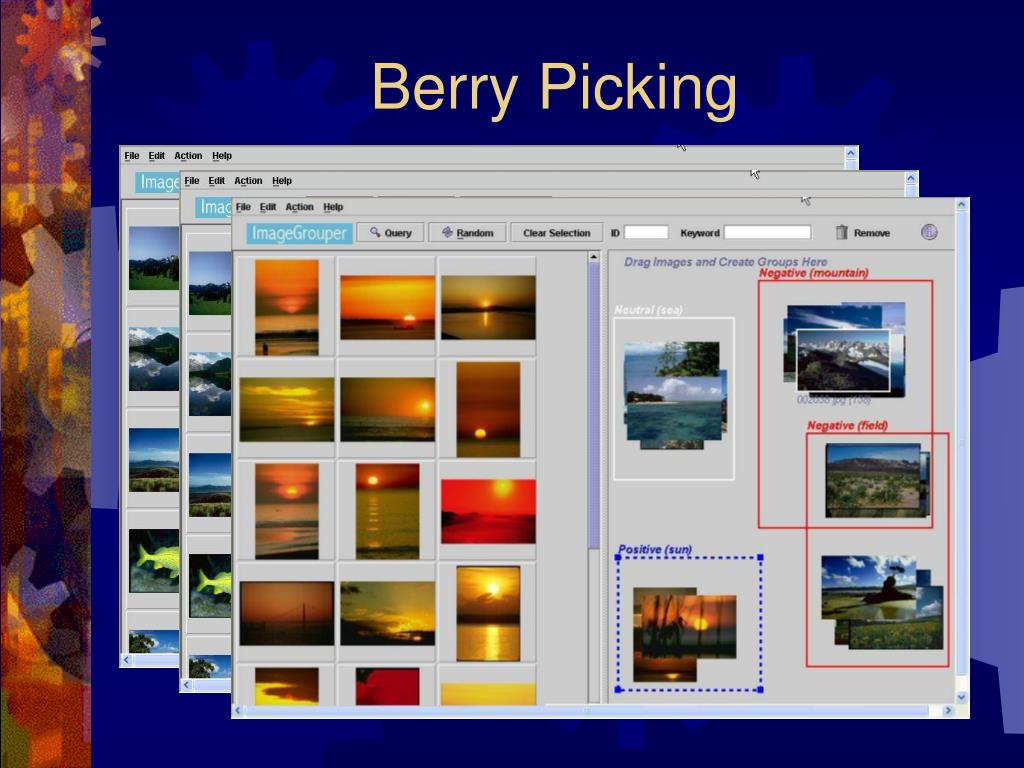
Task: Click 'Drag Images and Create Groups Here' text
Action: point(725,262)
